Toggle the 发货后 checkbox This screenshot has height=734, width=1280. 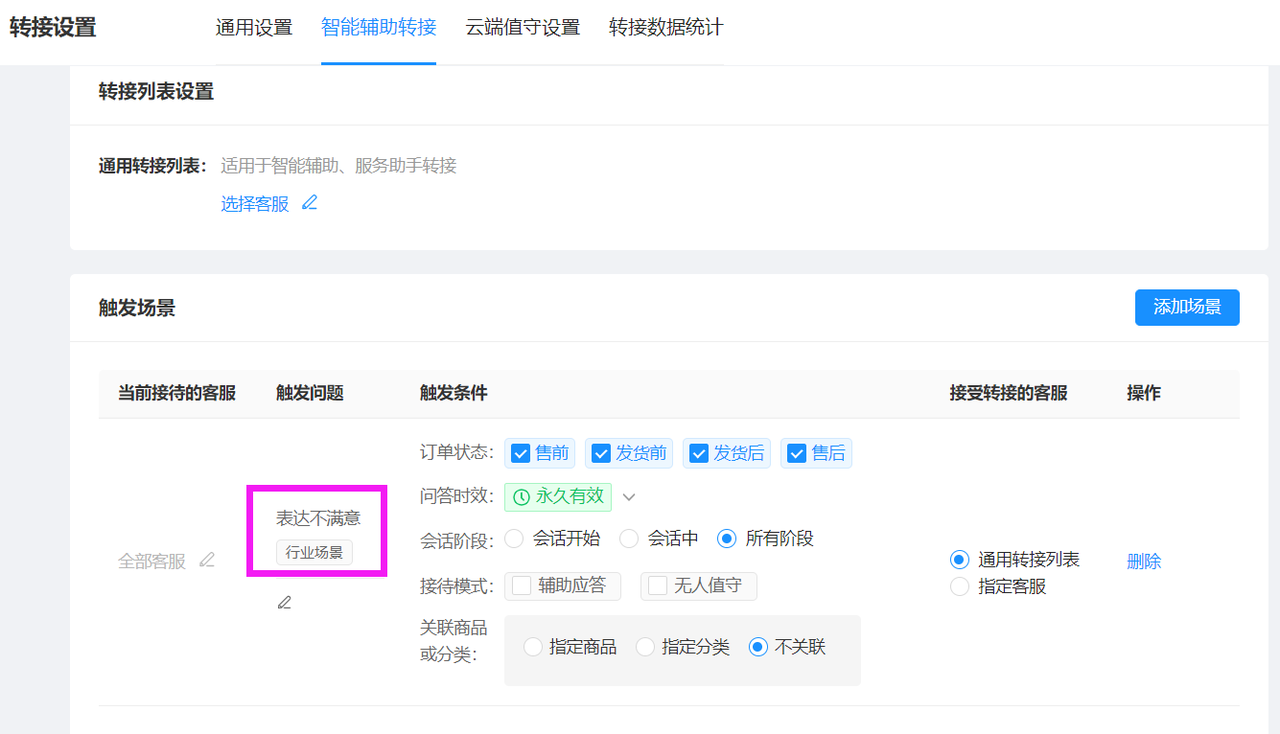click(x=699, y=454)
